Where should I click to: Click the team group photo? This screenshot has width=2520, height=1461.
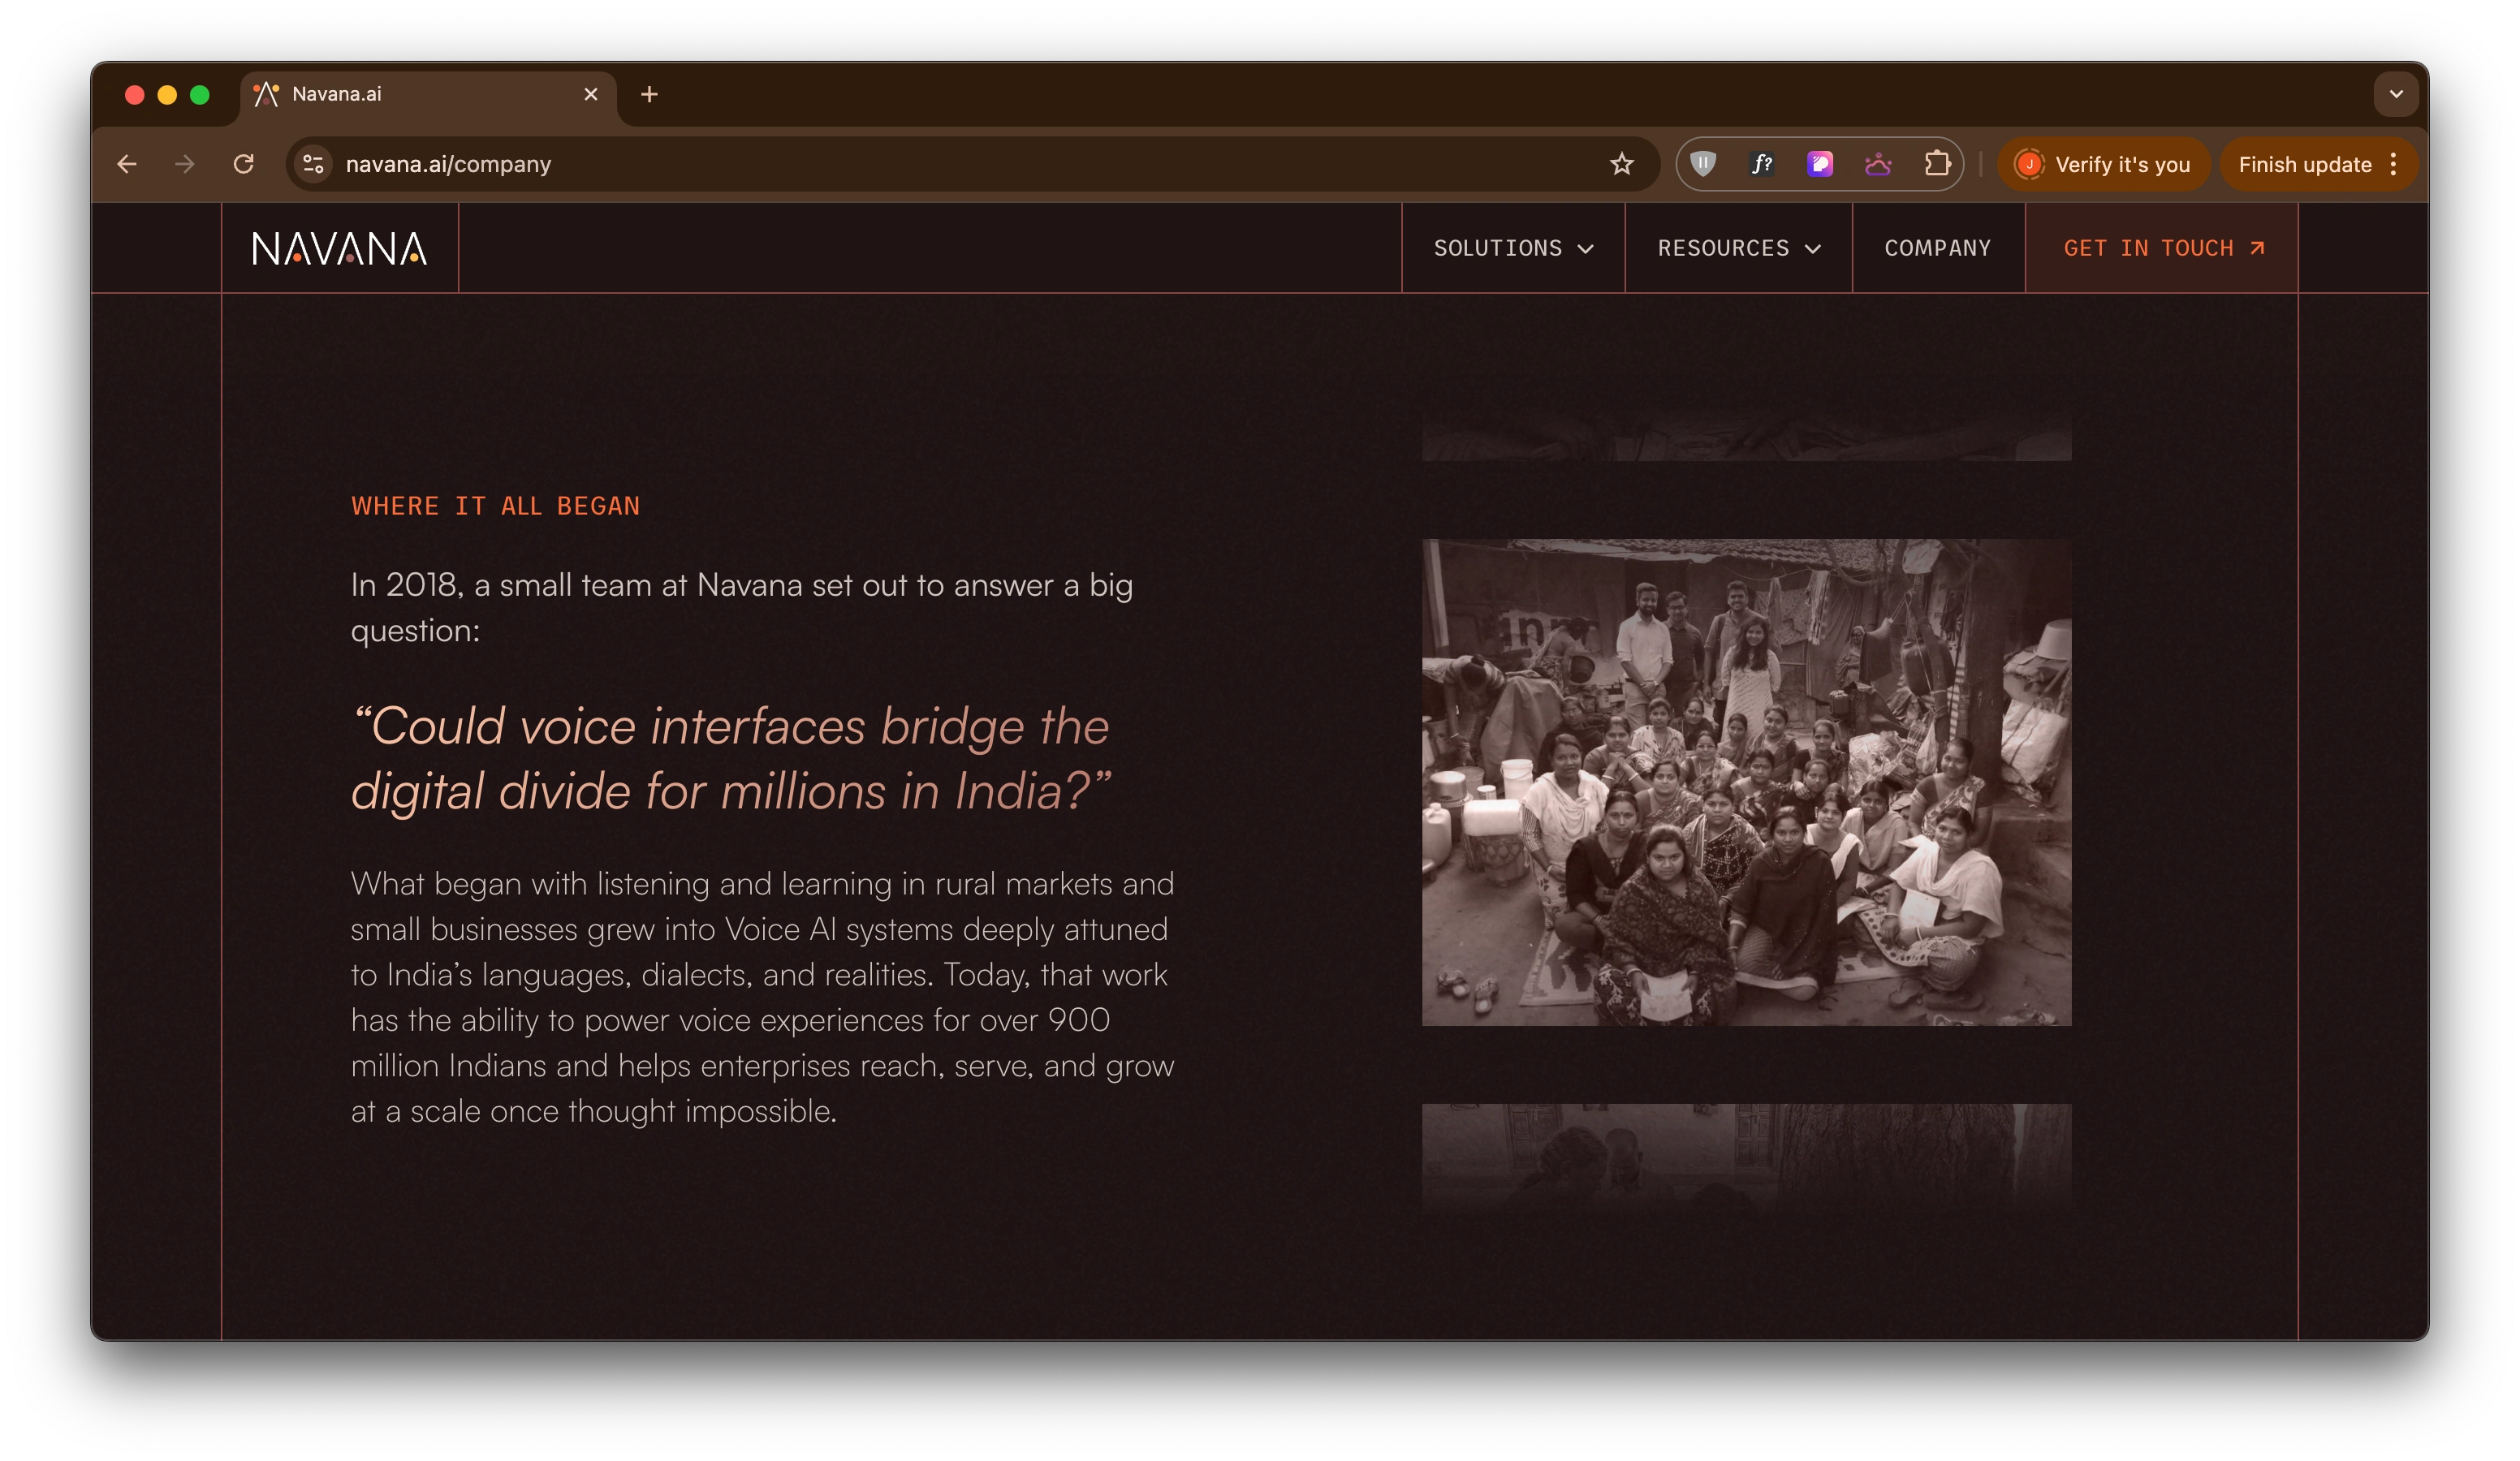(1746, 782)
